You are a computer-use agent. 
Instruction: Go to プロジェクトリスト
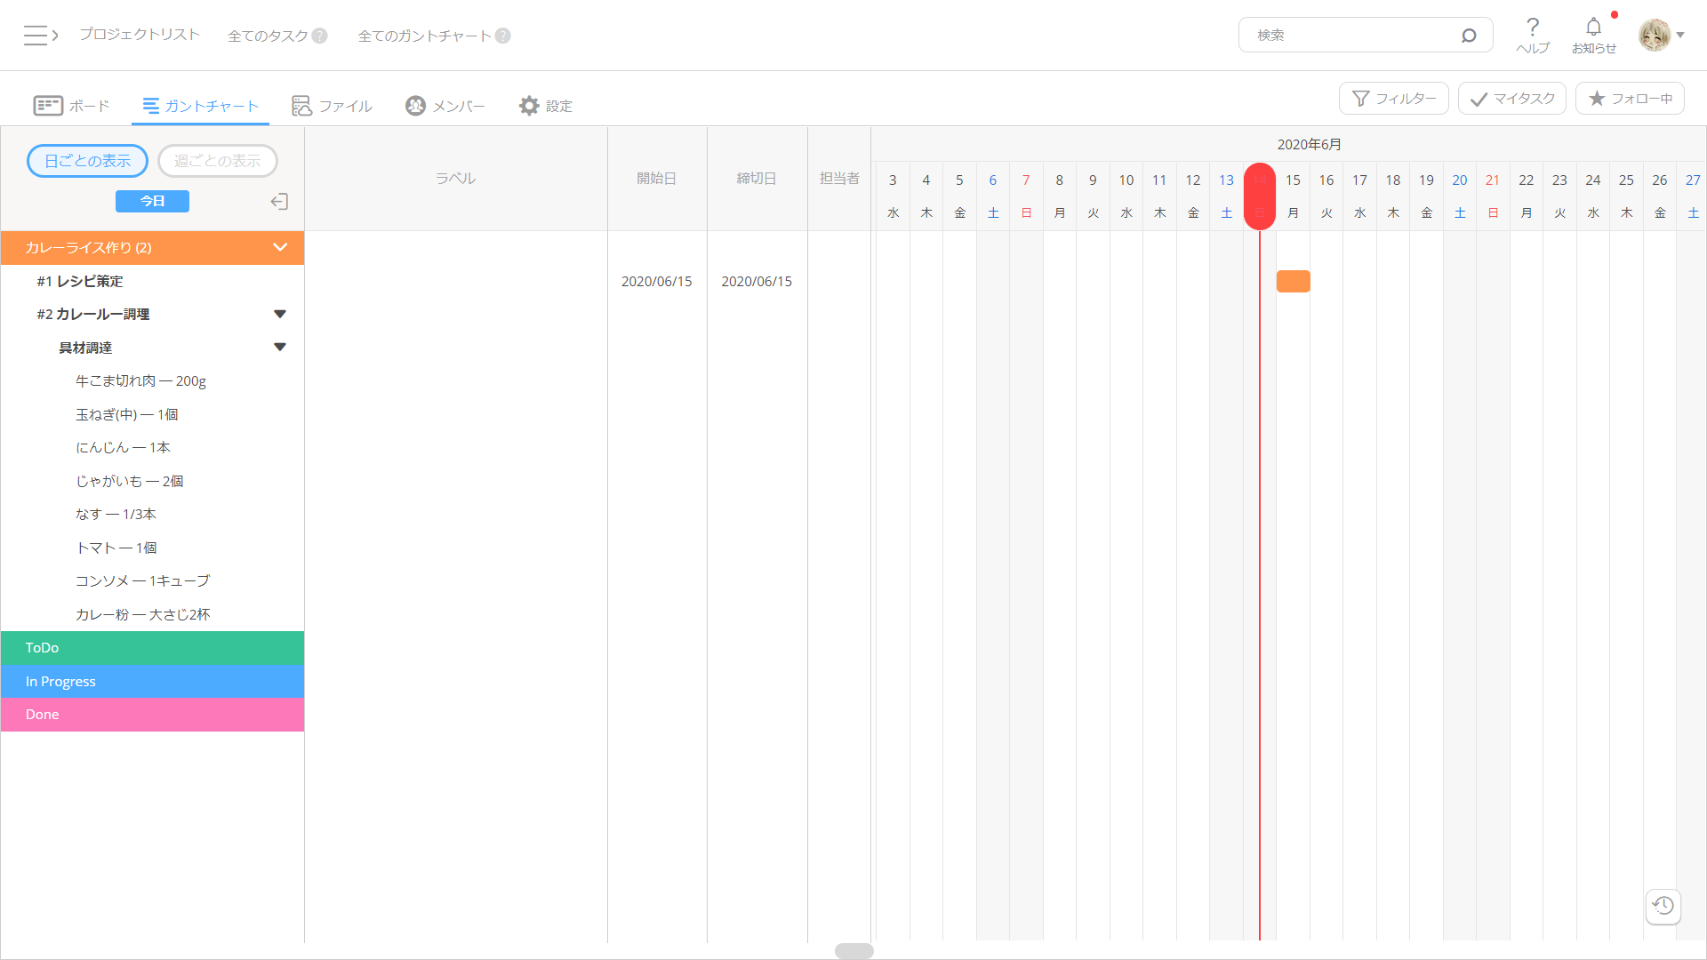pos(140,35)
